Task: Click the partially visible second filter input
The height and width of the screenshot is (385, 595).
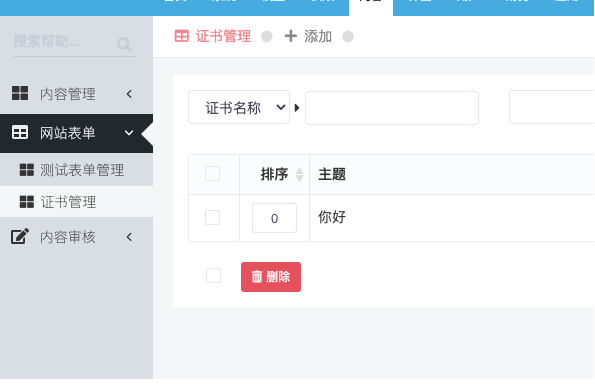Action: pos(552,107)
